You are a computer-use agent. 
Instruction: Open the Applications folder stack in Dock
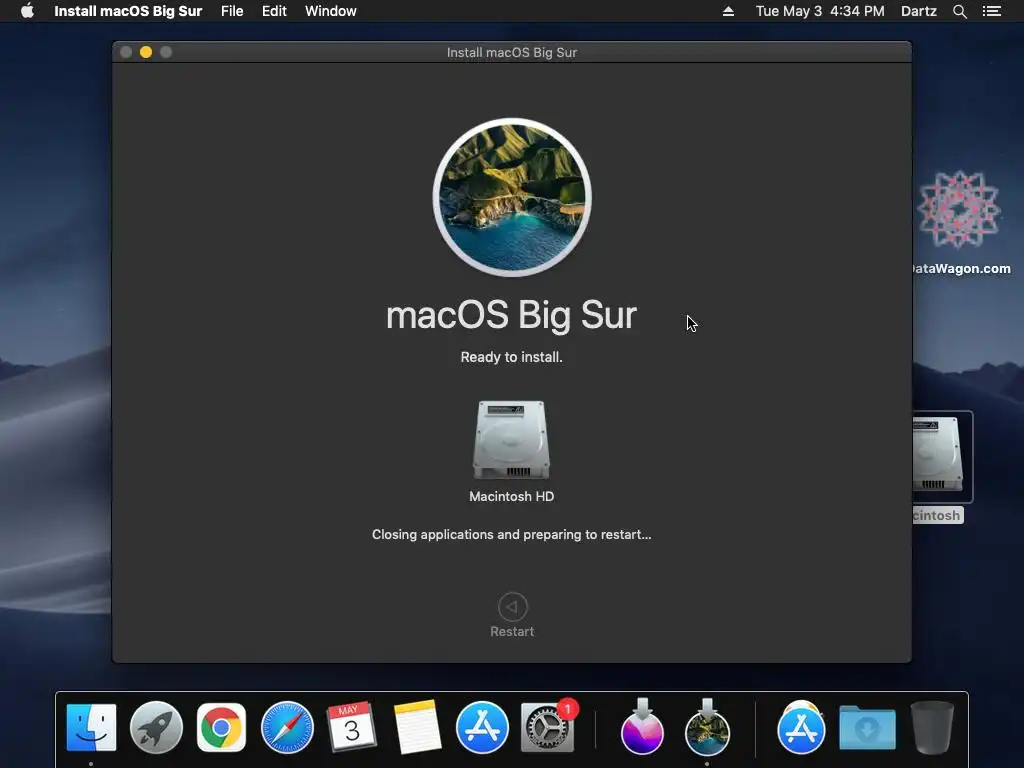pyautogui.click(x=801, y=727)
